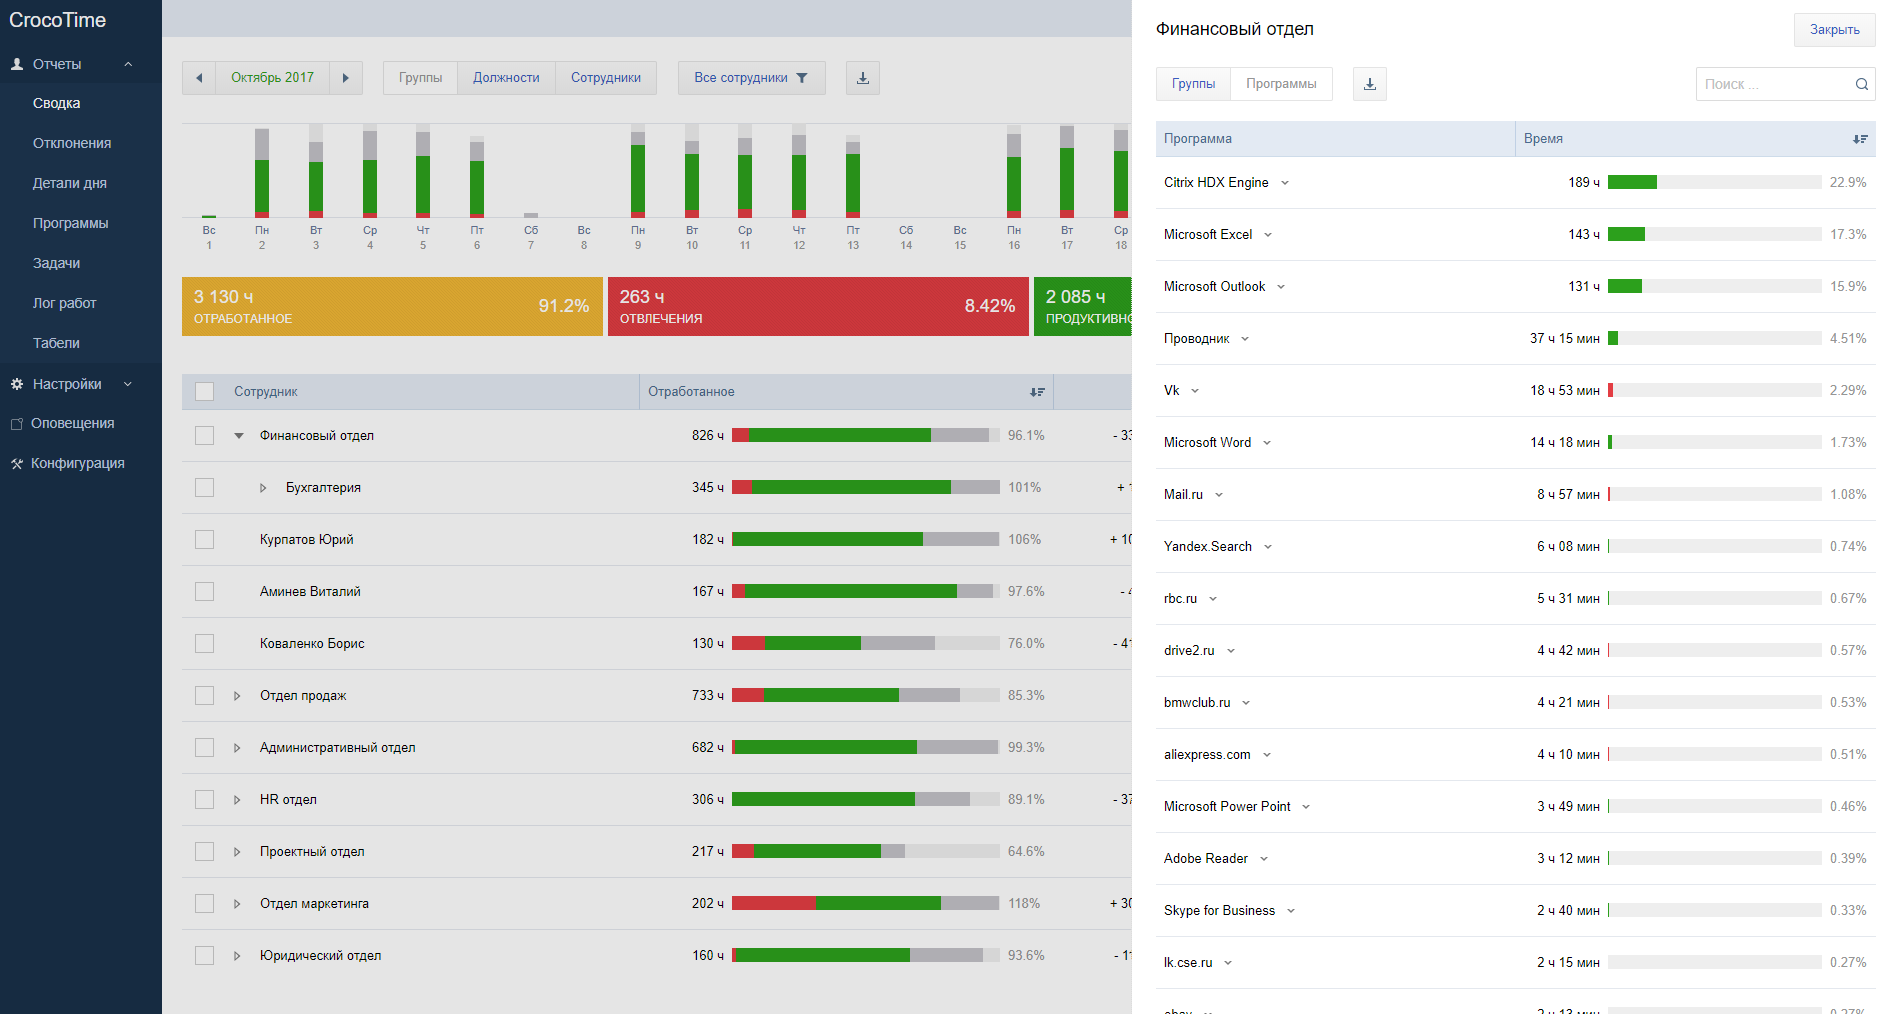Select all employees with header checkbox
Image resolution: width=1897 pixels, height=1014 pixels.
pos(205,392)
